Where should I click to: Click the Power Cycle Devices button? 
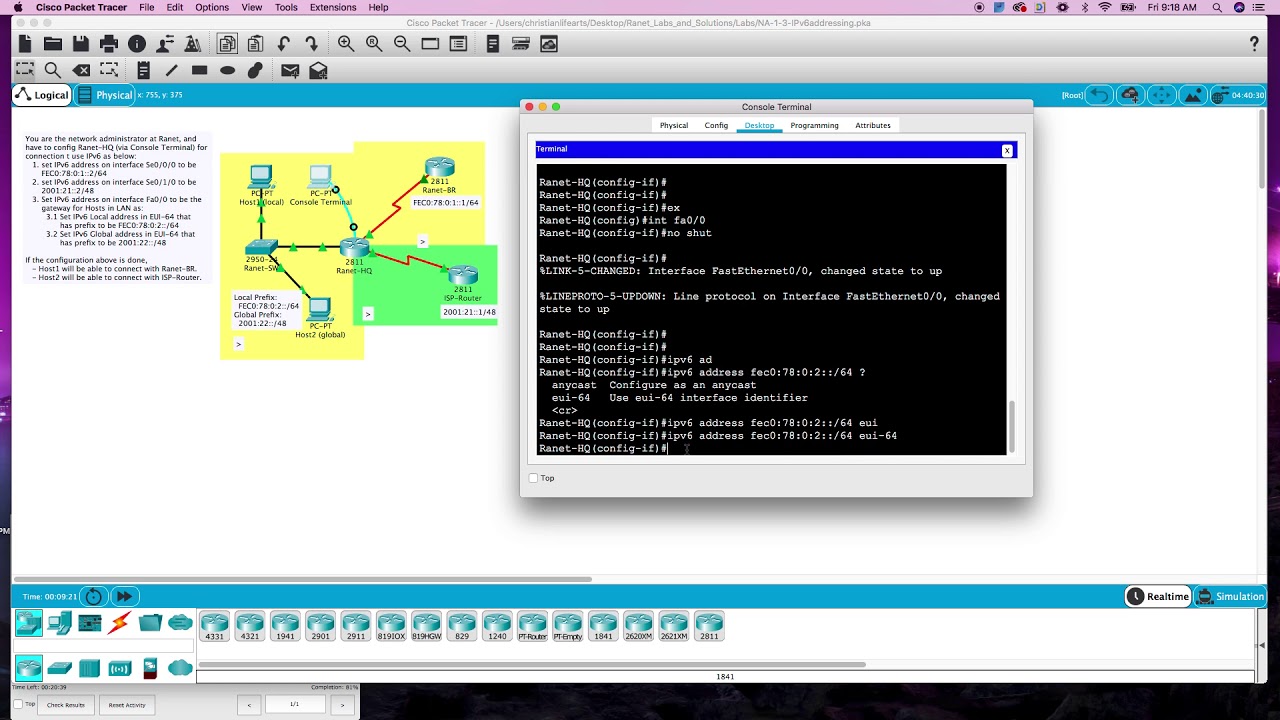click(x=93, y=596)
